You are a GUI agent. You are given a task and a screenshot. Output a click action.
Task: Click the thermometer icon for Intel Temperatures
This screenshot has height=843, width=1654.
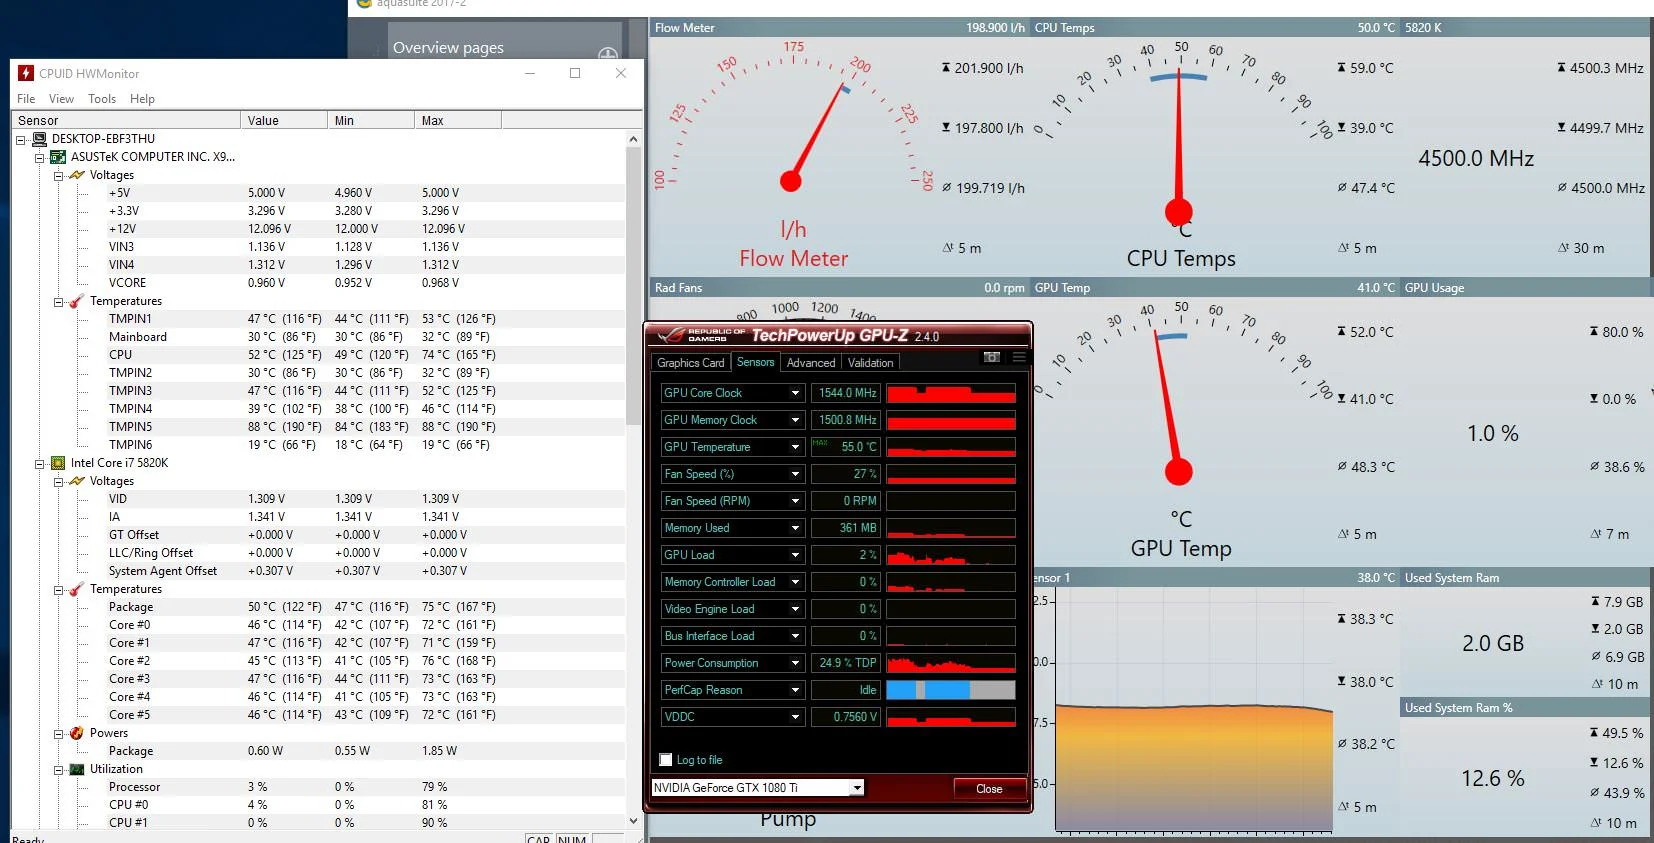(77, 589)
